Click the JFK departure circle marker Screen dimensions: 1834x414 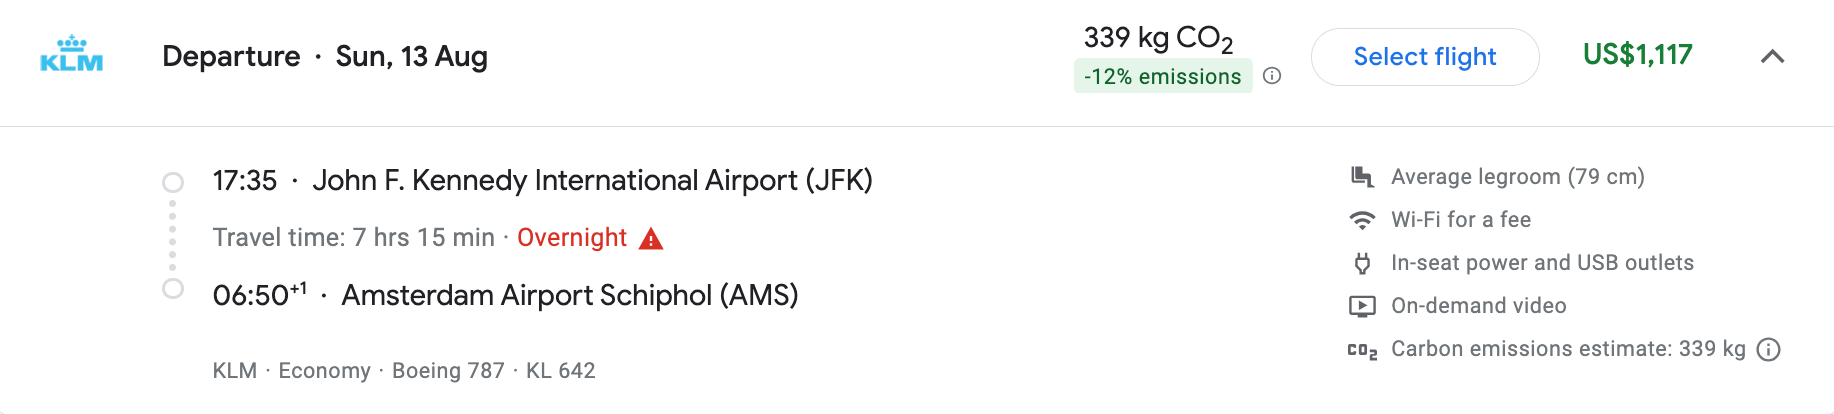[x=173, y=182]
